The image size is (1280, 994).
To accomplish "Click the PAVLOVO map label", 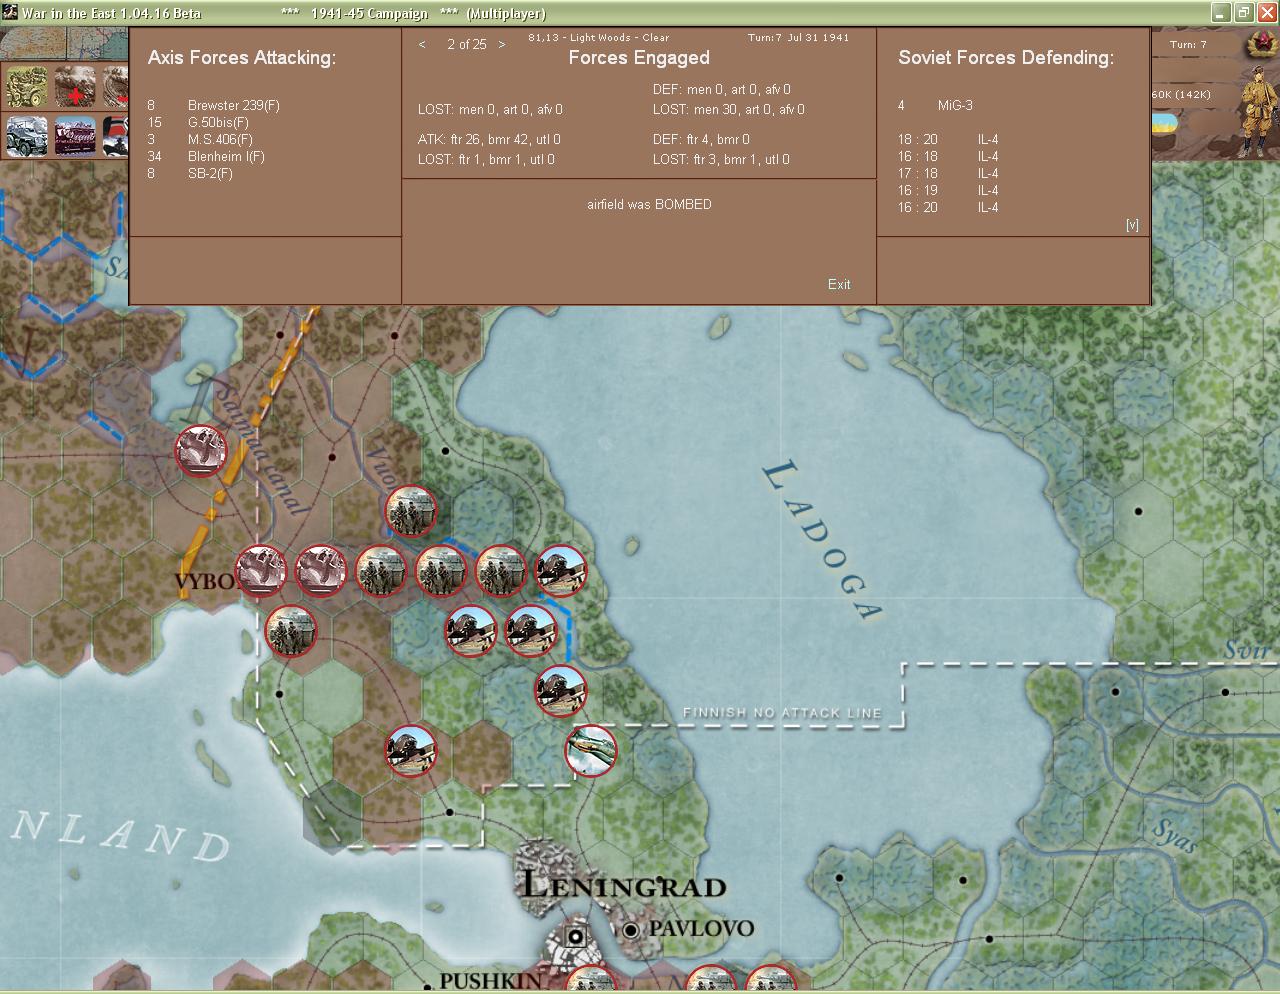I will point(701,929).
